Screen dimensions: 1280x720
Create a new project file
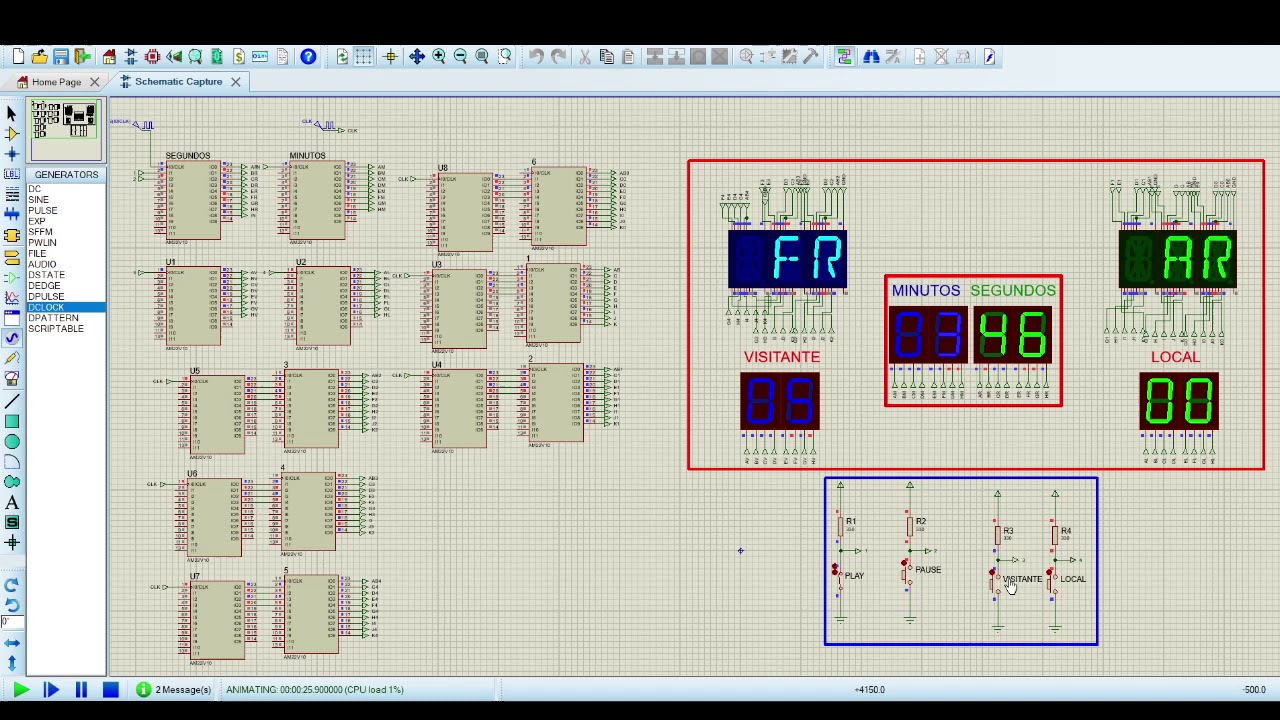tap(18, 57)
